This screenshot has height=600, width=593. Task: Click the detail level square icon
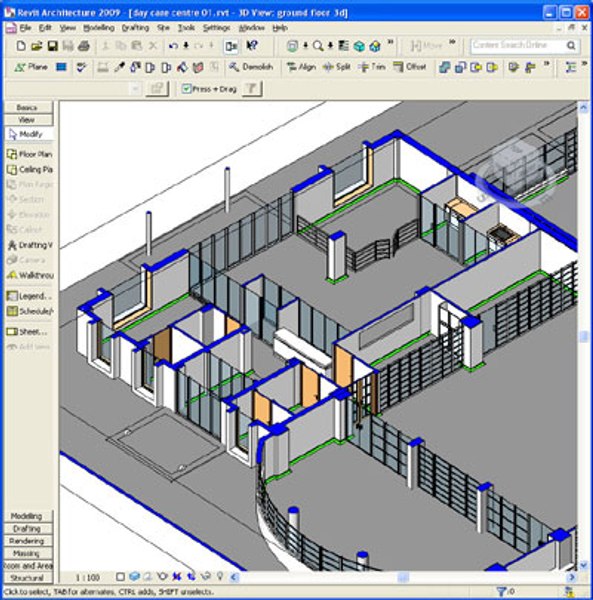click(120, 576)
